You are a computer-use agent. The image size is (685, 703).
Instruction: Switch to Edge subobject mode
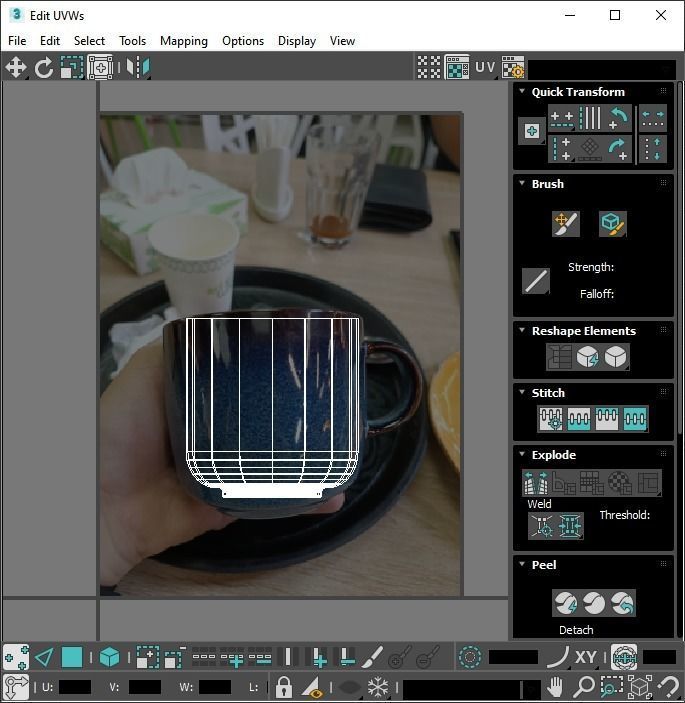click(x=44, y=657)
